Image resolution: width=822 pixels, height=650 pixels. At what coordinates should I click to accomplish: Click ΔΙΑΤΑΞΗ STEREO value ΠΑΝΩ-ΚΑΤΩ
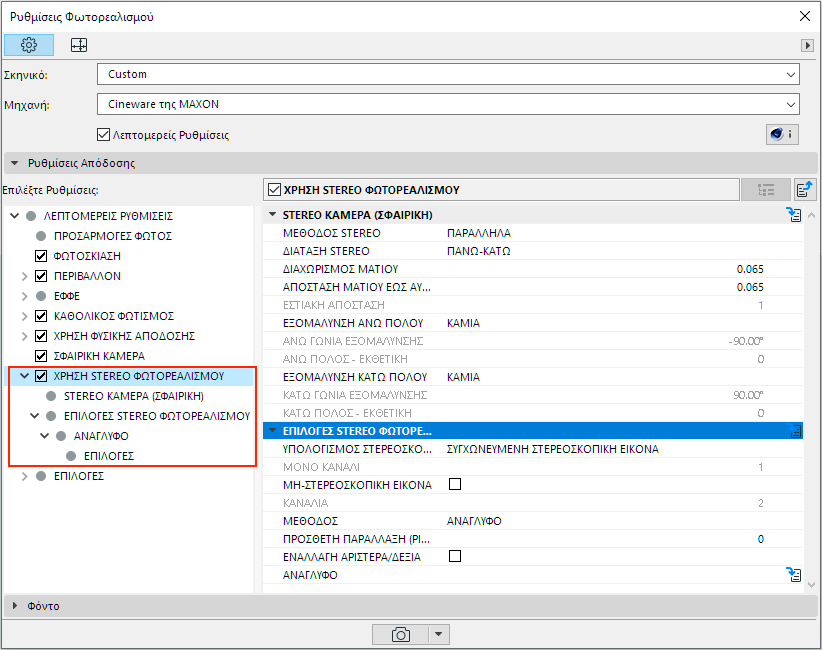(x=479, y=251)
